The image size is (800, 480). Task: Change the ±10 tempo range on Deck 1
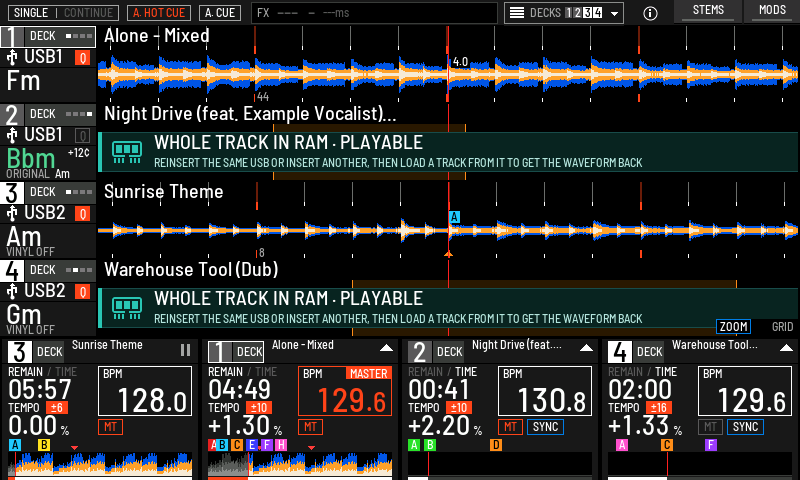pos(259,408)
